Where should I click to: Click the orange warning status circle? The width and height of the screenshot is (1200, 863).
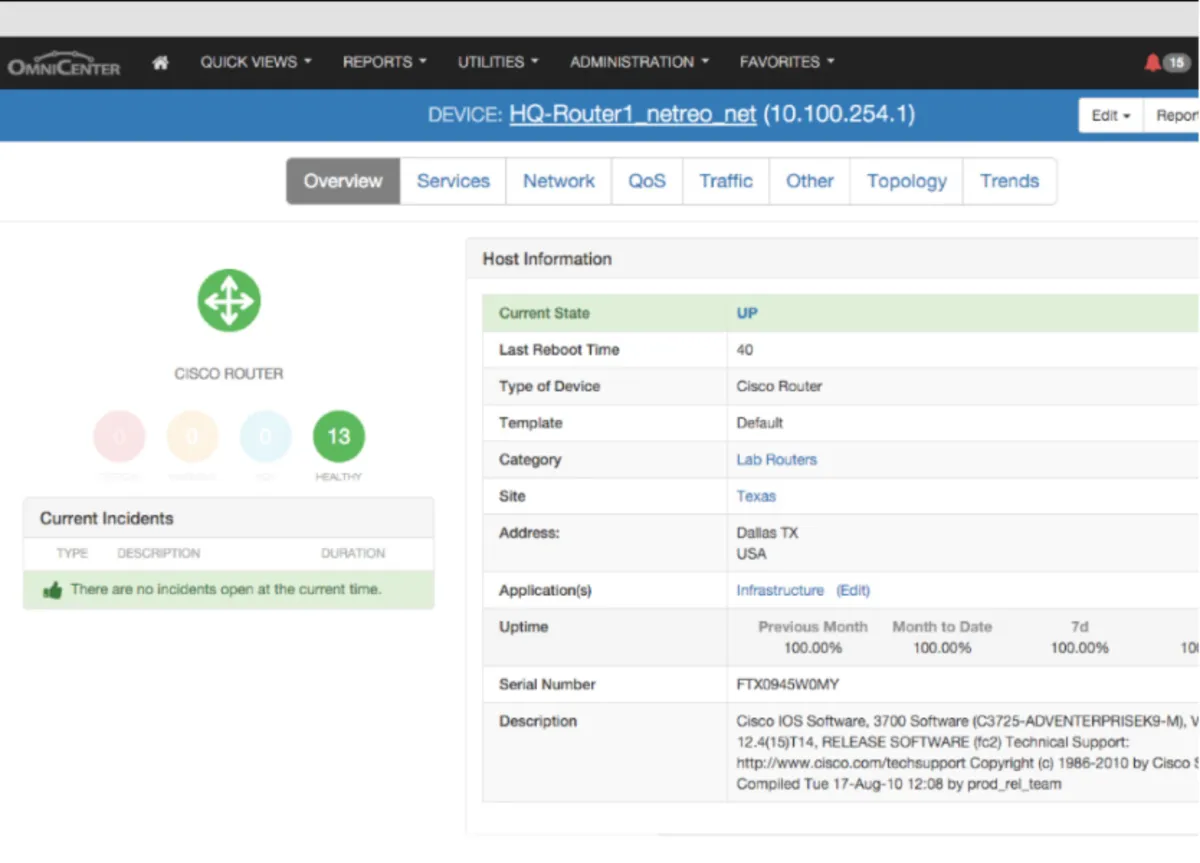coord(192,436)
